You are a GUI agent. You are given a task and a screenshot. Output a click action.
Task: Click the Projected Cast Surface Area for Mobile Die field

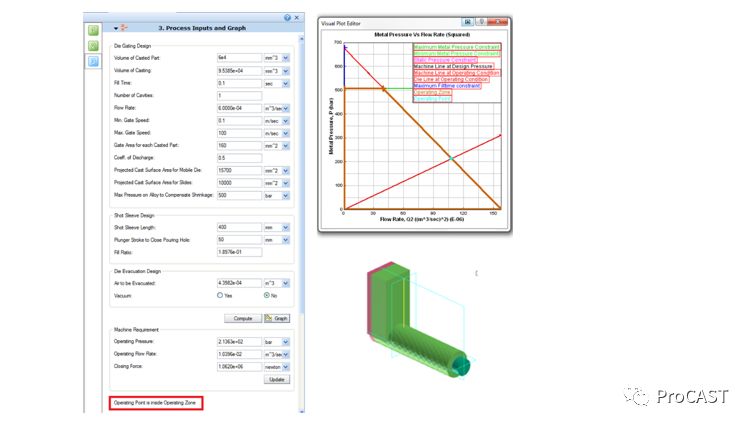(239, 171)
